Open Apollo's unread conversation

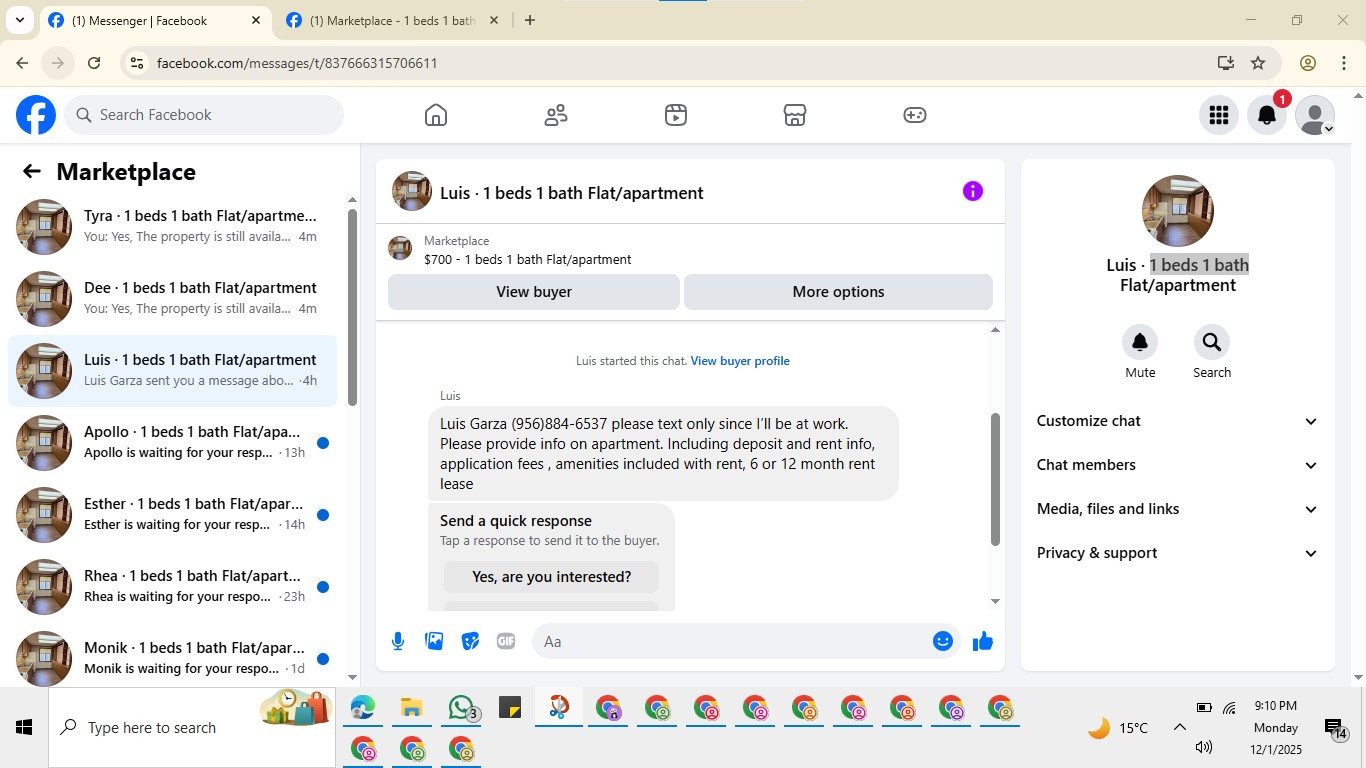tap(172, 443)
